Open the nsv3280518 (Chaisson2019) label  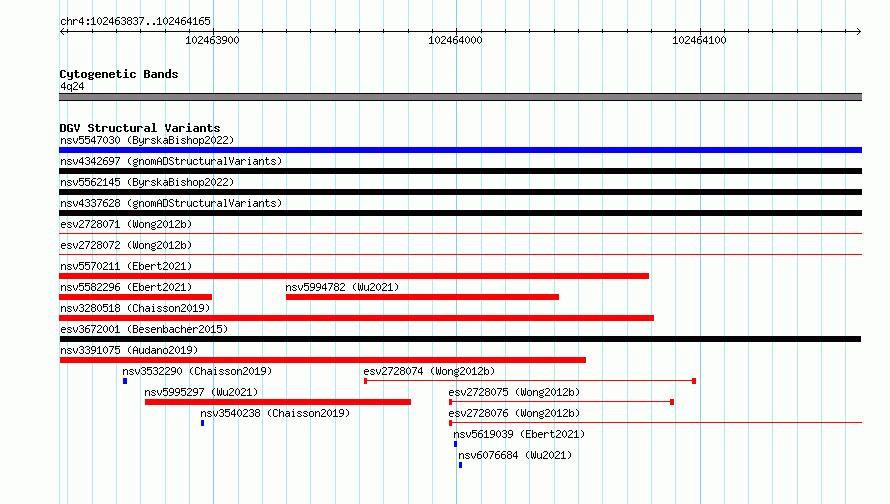[x=135, y=308]
